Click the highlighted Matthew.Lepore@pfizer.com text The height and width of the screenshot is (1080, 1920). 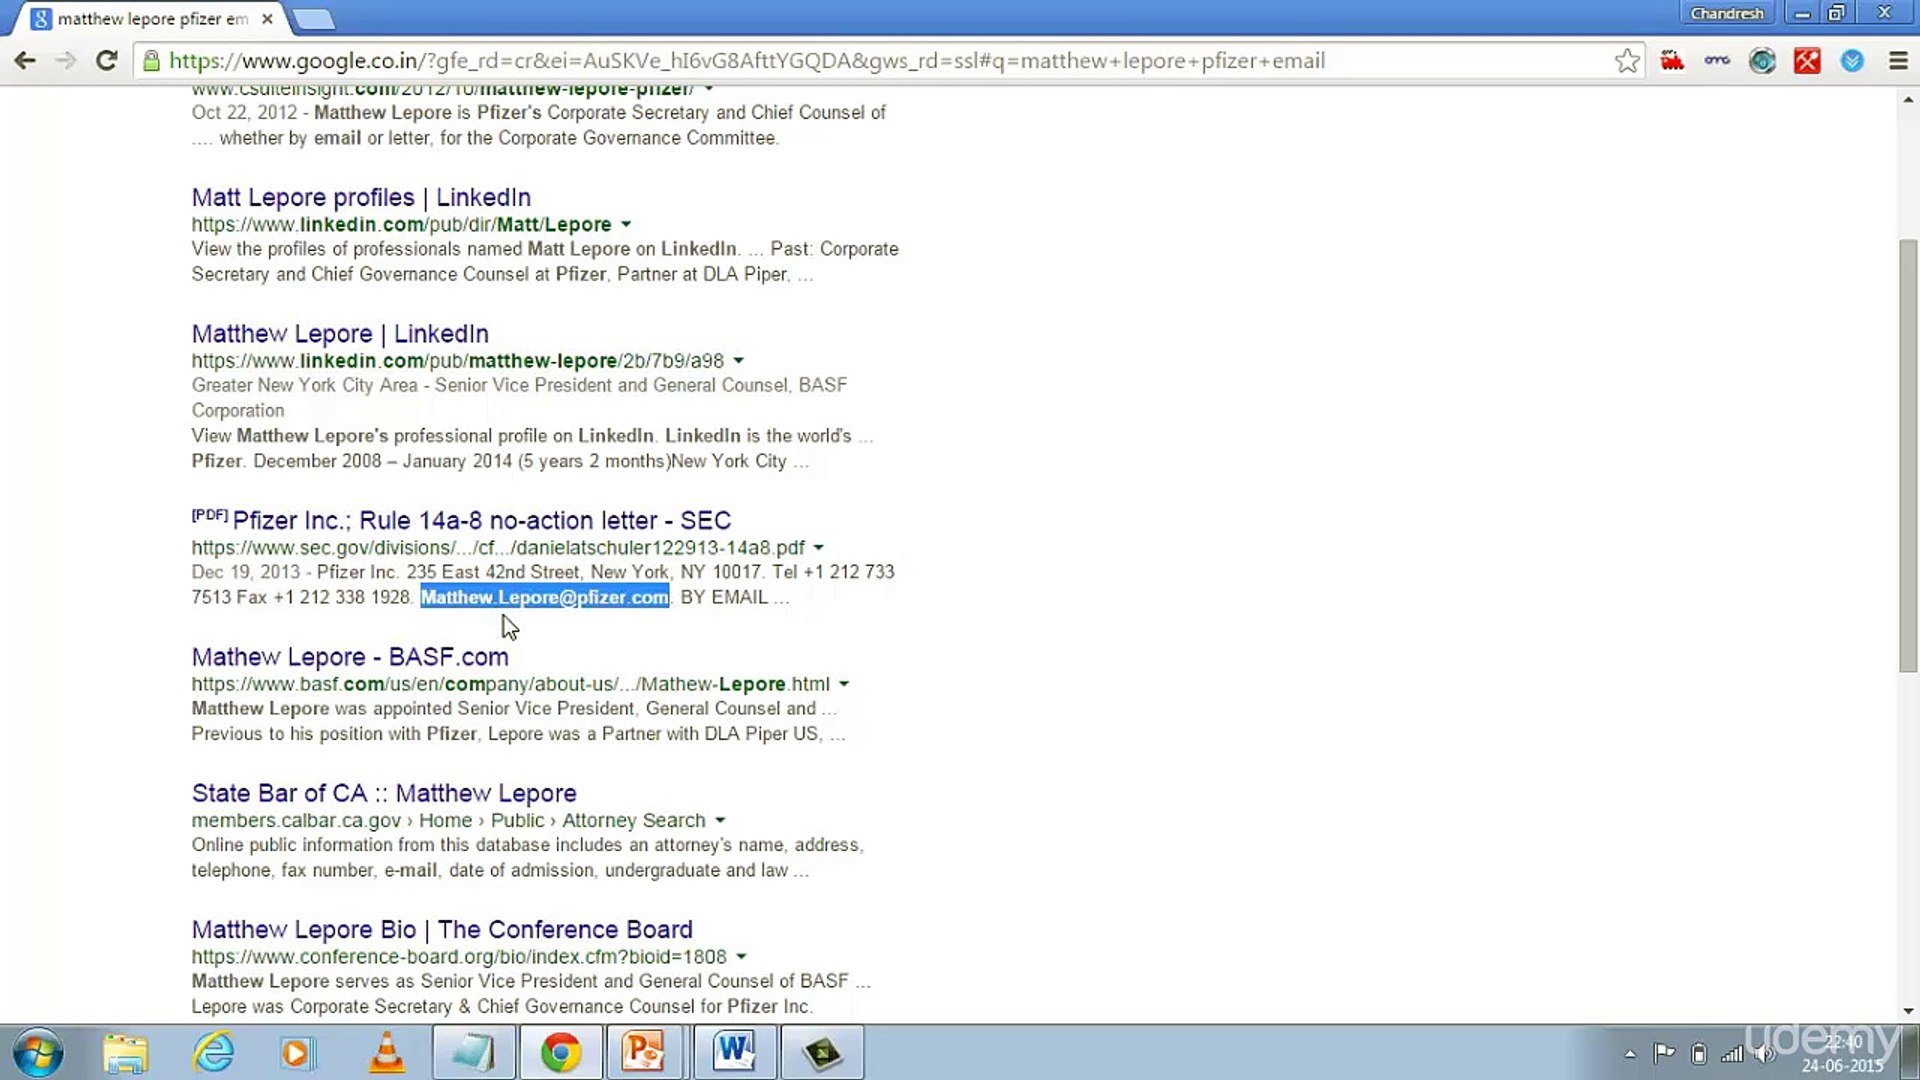(x=544, y=597)
